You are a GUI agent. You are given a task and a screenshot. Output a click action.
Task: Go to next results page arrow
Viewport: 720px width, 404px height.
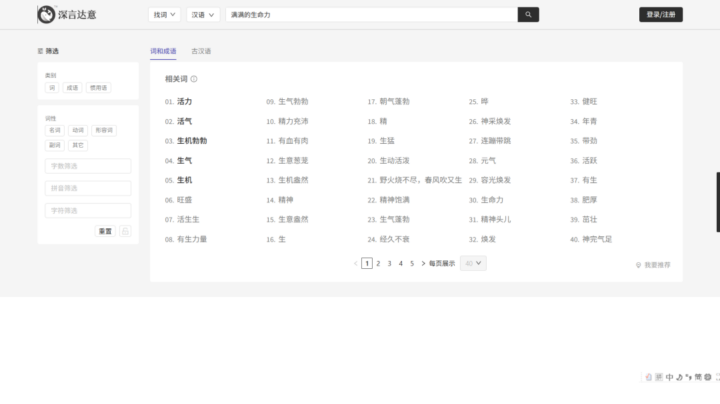click(x=423, y=264)
